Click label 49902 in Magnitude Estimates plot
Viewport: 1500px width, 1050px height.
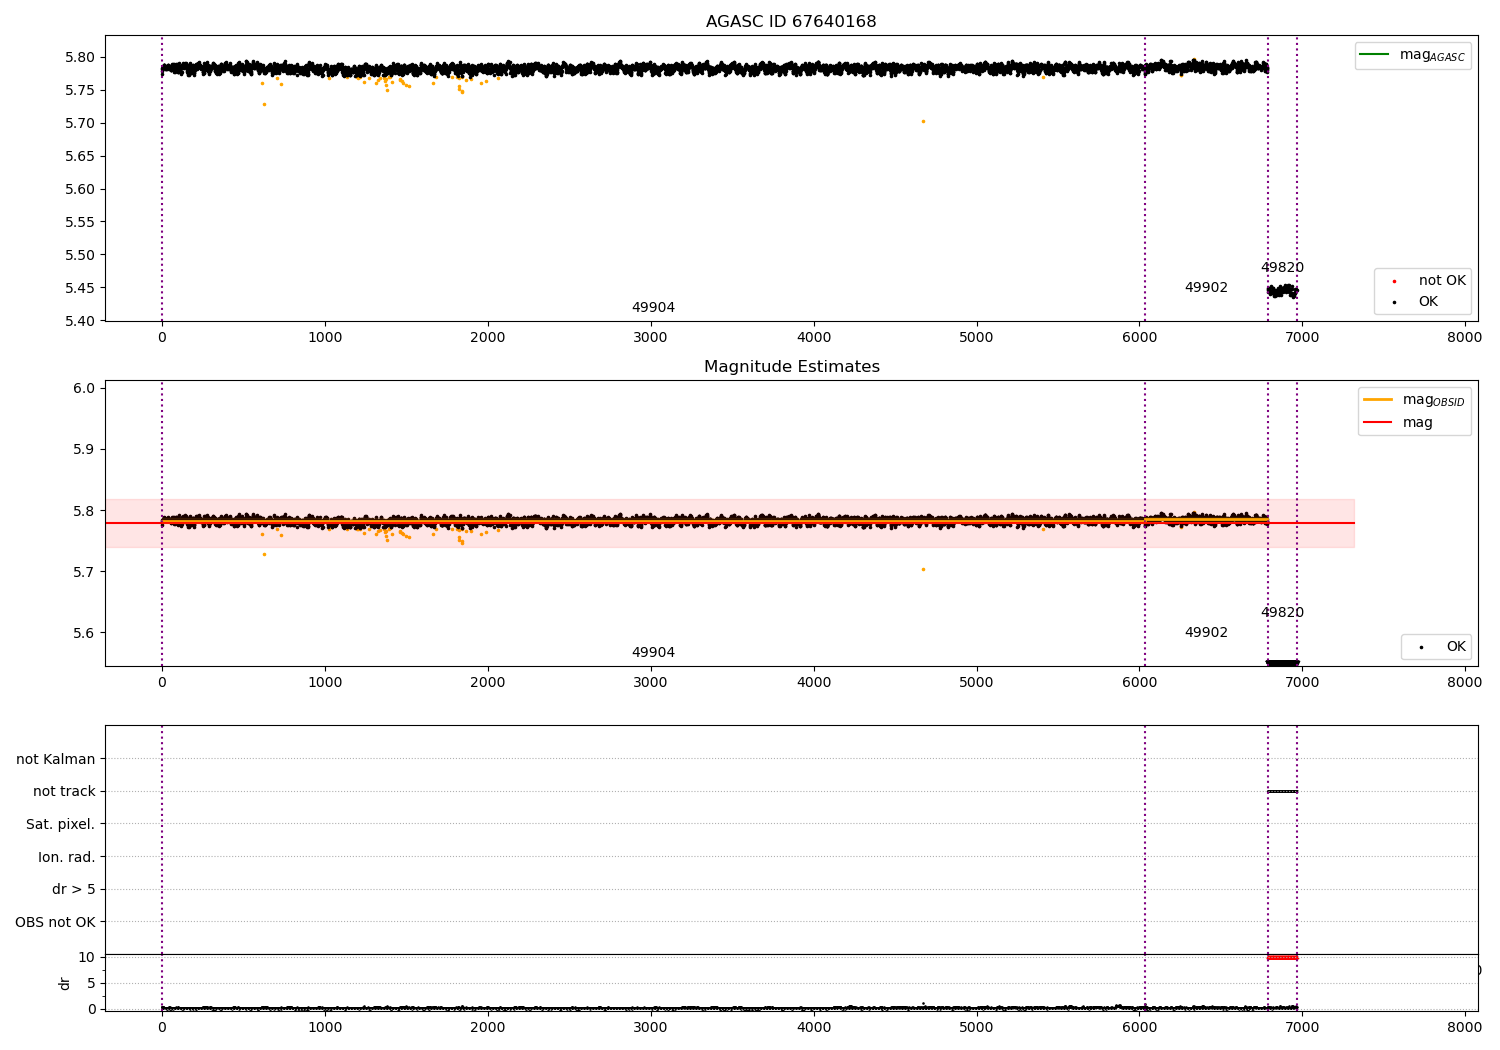[1206, 633]
